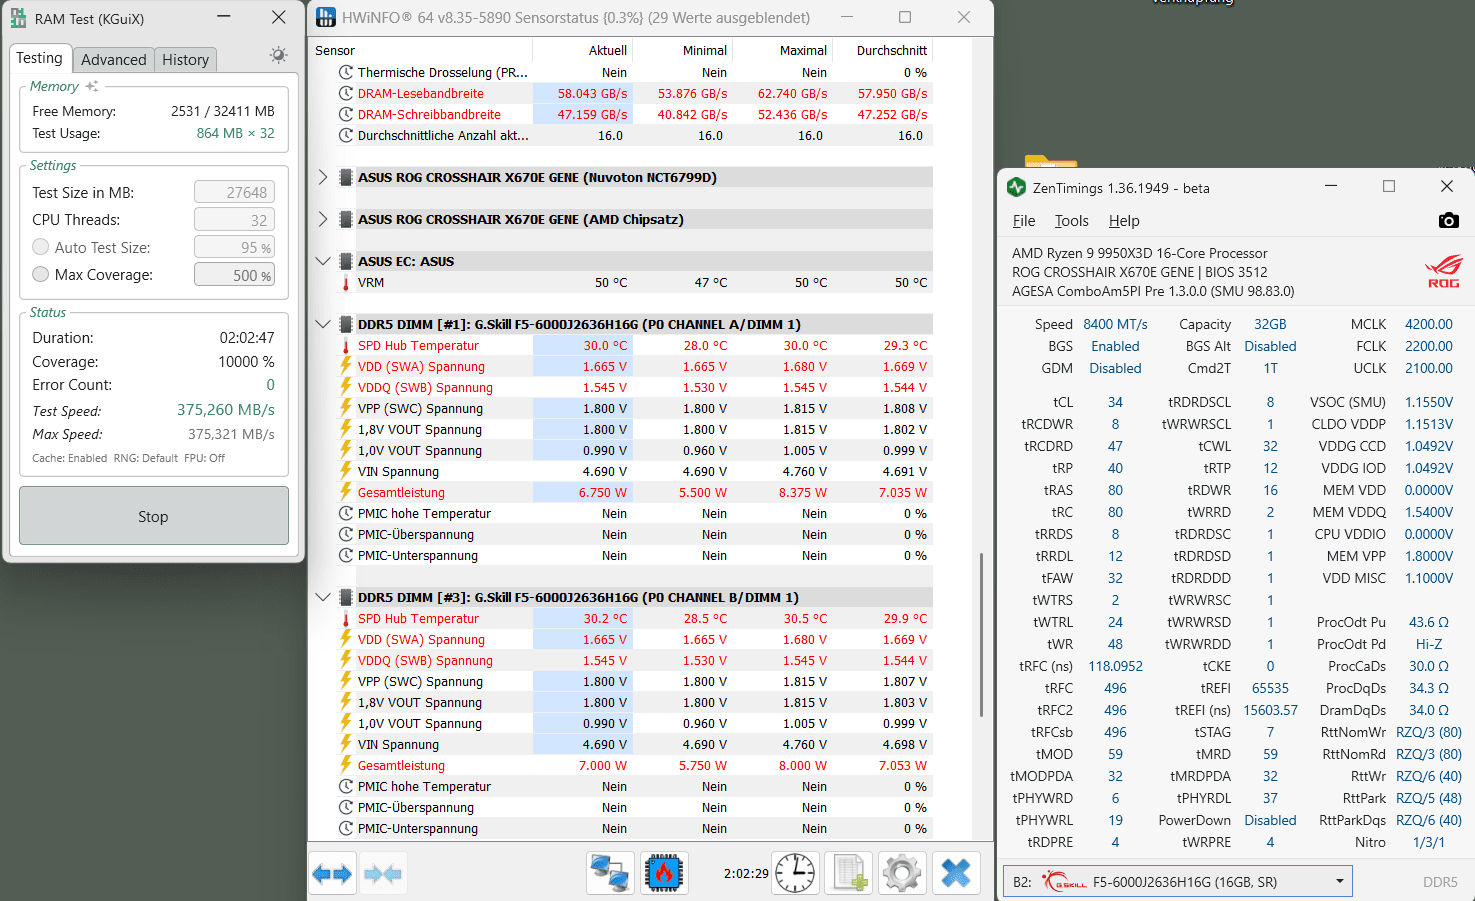Open the File menu in ZenTimings
The height and width of the screenshot is (901, 1475).
pyautogui.click(x=1024, y=221)
